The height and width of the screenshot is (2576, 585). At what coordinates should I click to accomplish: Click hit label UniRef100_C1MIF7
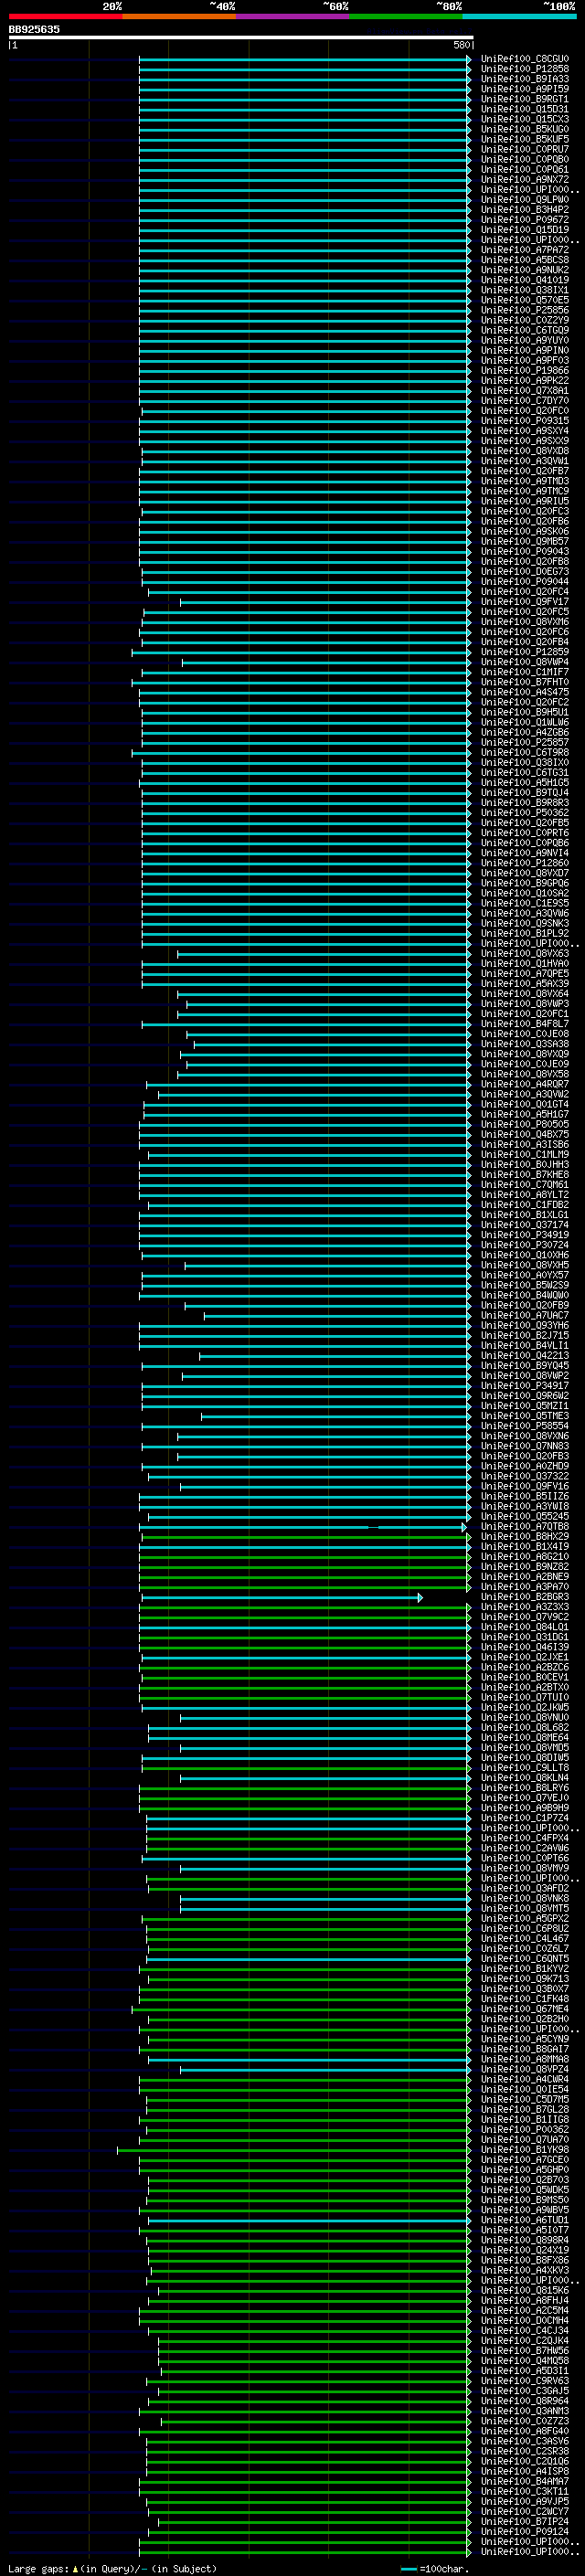[524, 672]
